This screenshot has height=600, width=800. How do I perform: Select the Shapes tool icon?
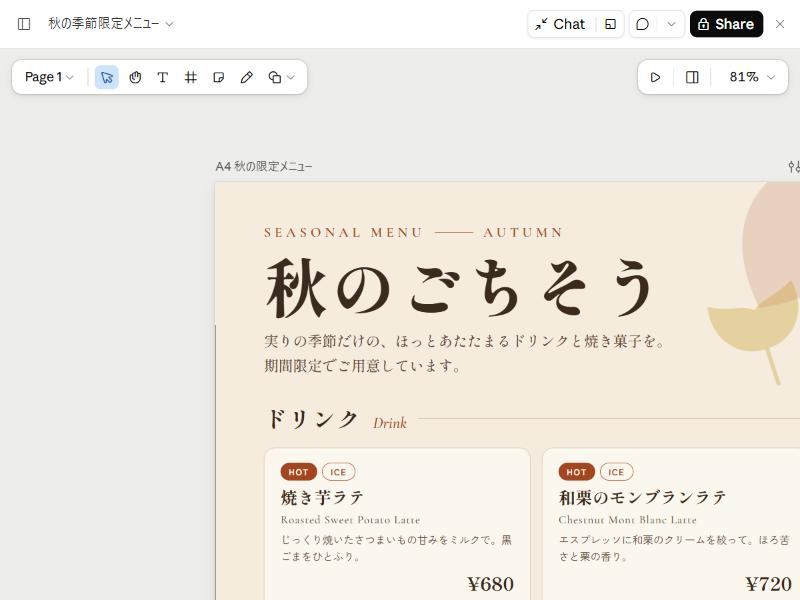274,77
